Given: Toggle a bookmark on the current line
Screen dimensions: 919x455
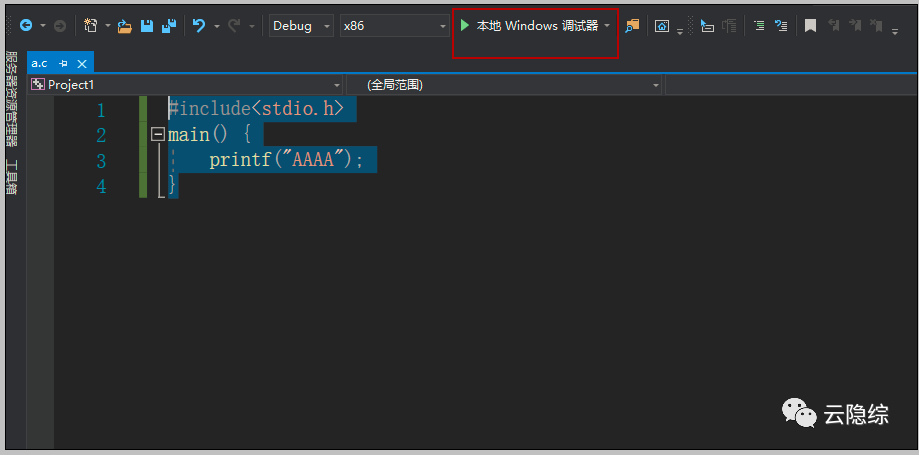Looking at the screenshot, I should [811, 26].
